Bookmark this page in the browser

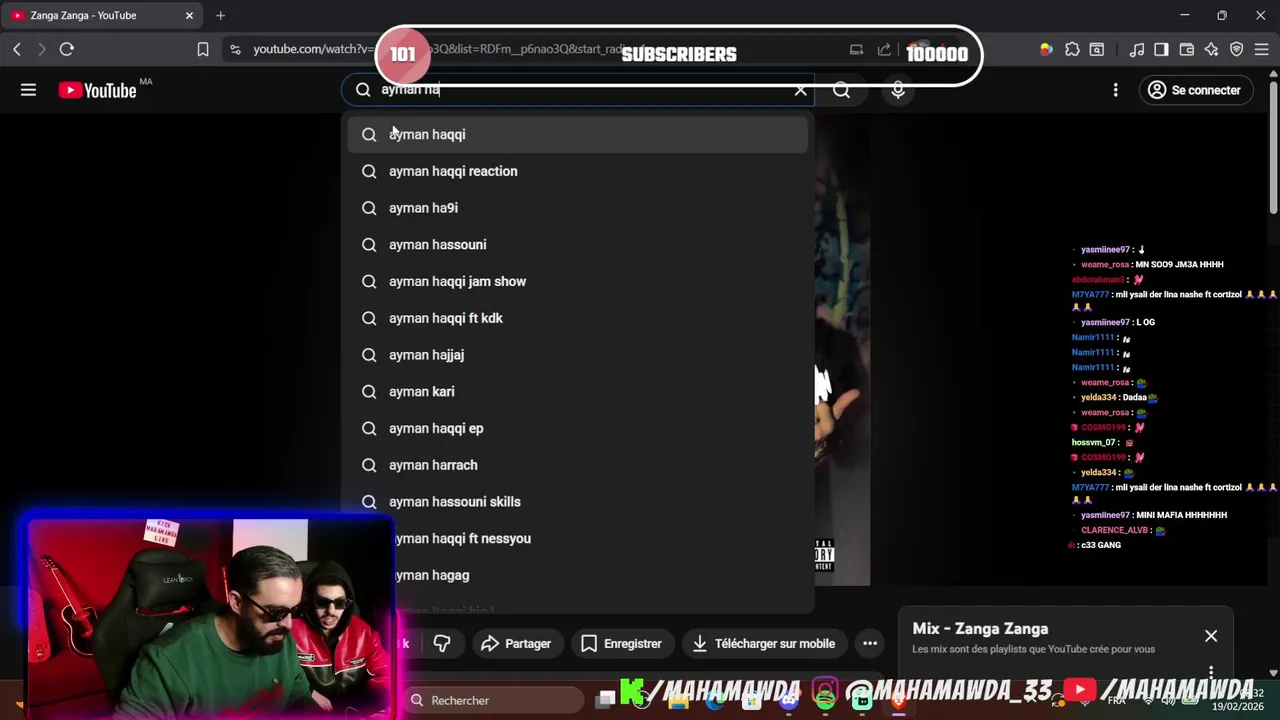point(203,49)
